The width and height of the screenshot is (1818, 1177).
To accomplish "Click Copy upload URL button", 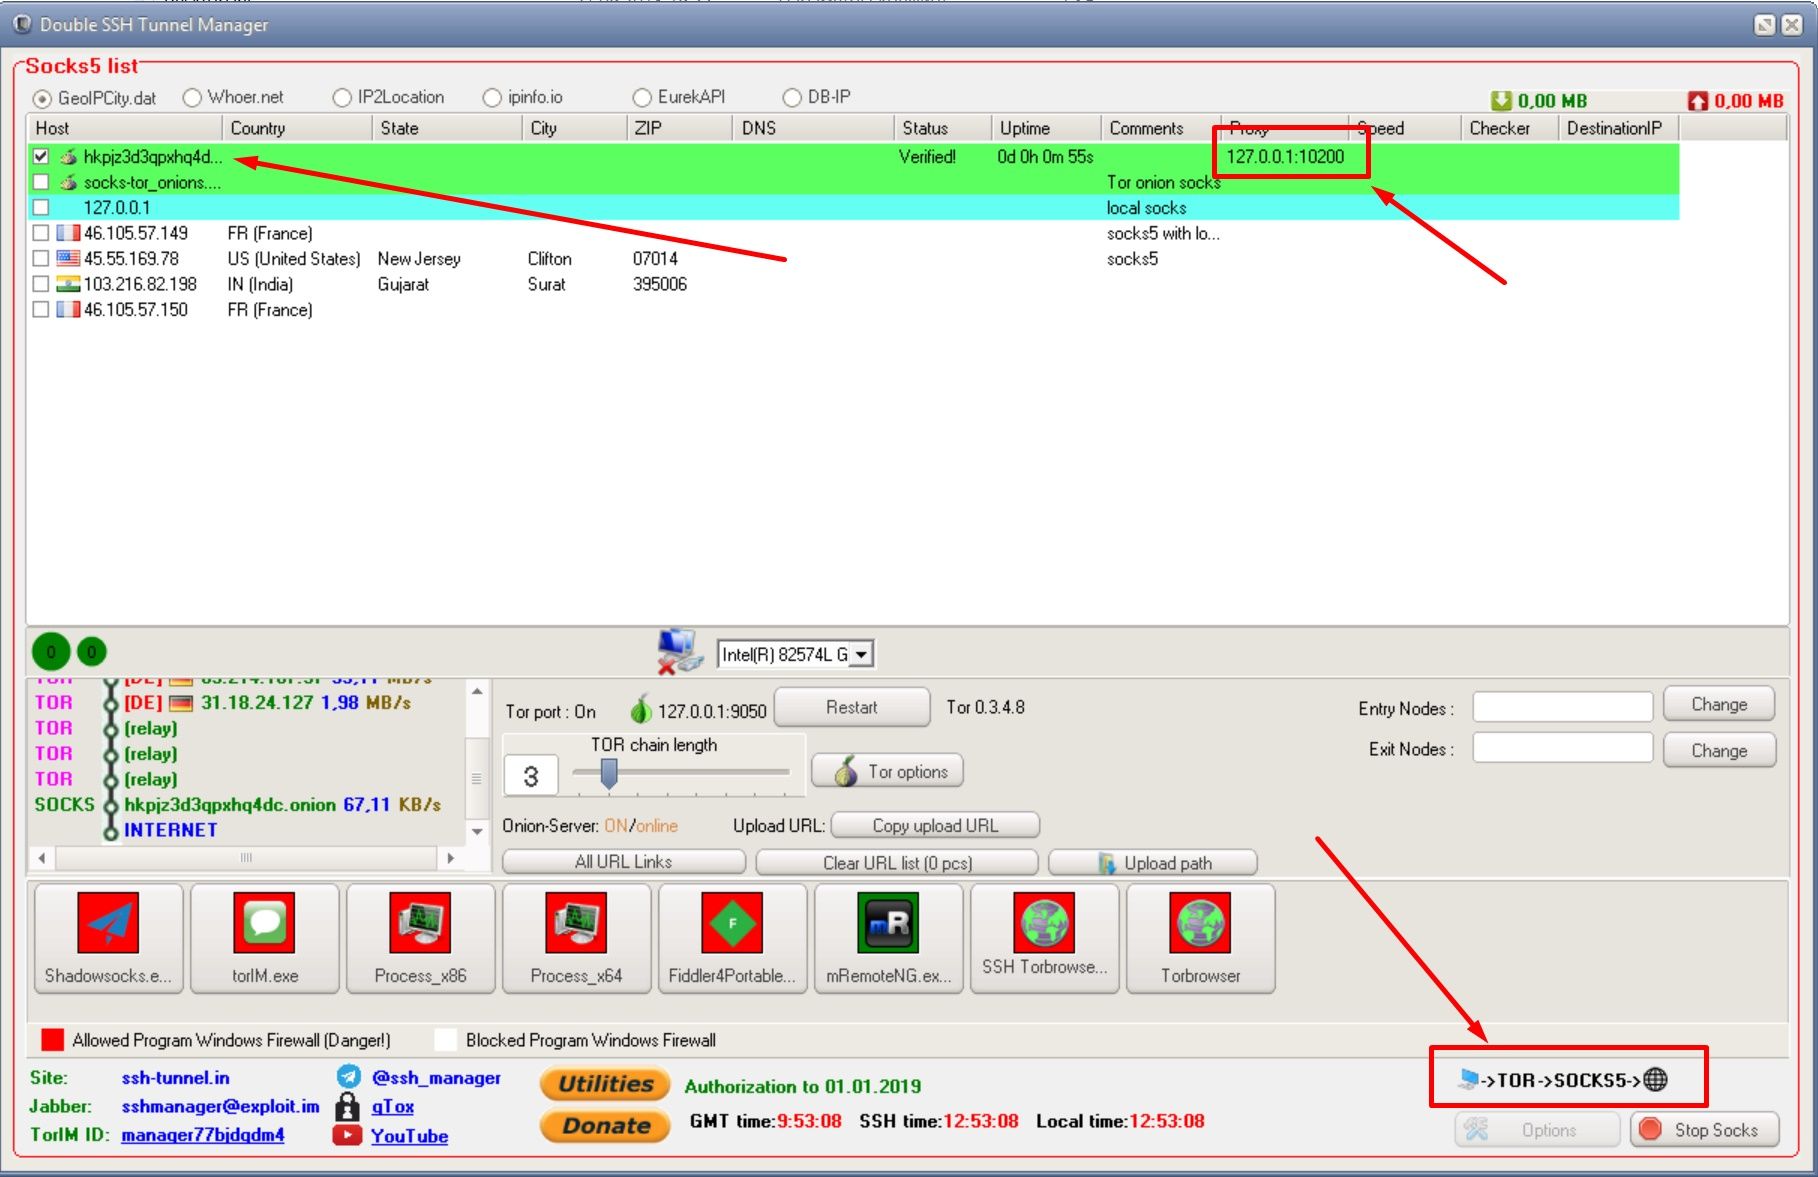I will [x=935, y=825].
